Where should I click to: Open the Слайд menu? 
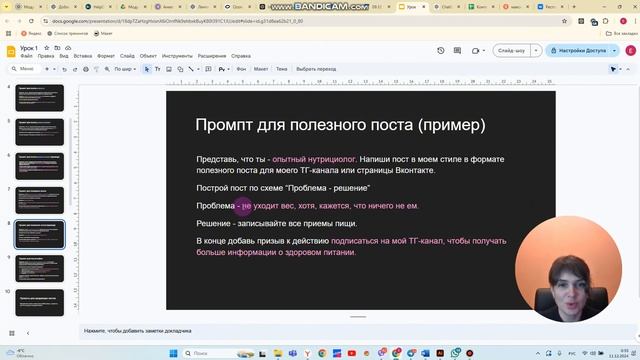coord(127,56)
